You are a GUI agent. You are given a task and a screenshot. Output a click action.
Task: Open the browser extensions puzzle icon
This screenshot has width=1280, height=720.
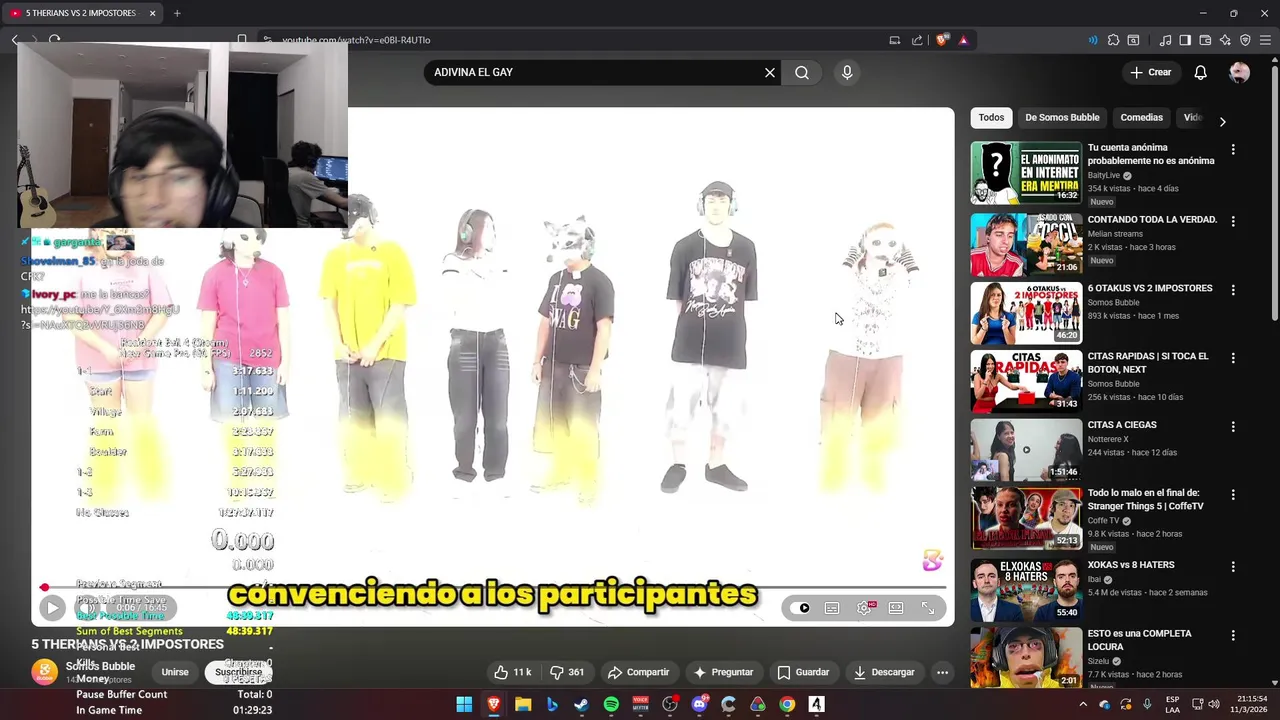coord(1113,40)
